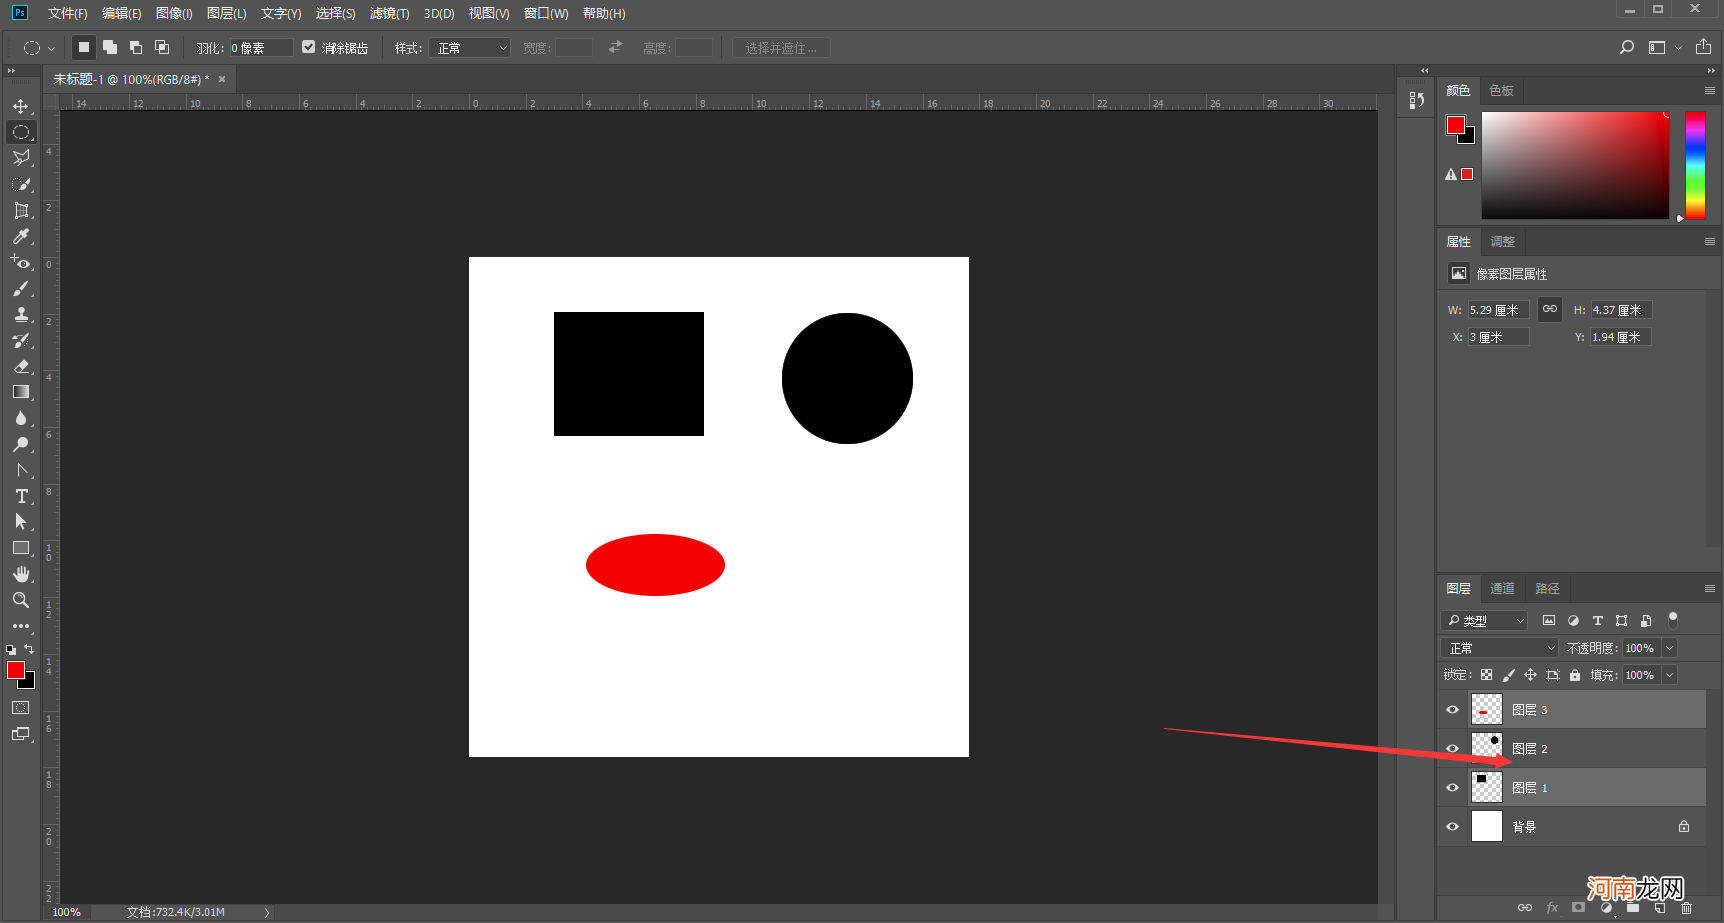Click the create new layer icon

point(1660,908)
